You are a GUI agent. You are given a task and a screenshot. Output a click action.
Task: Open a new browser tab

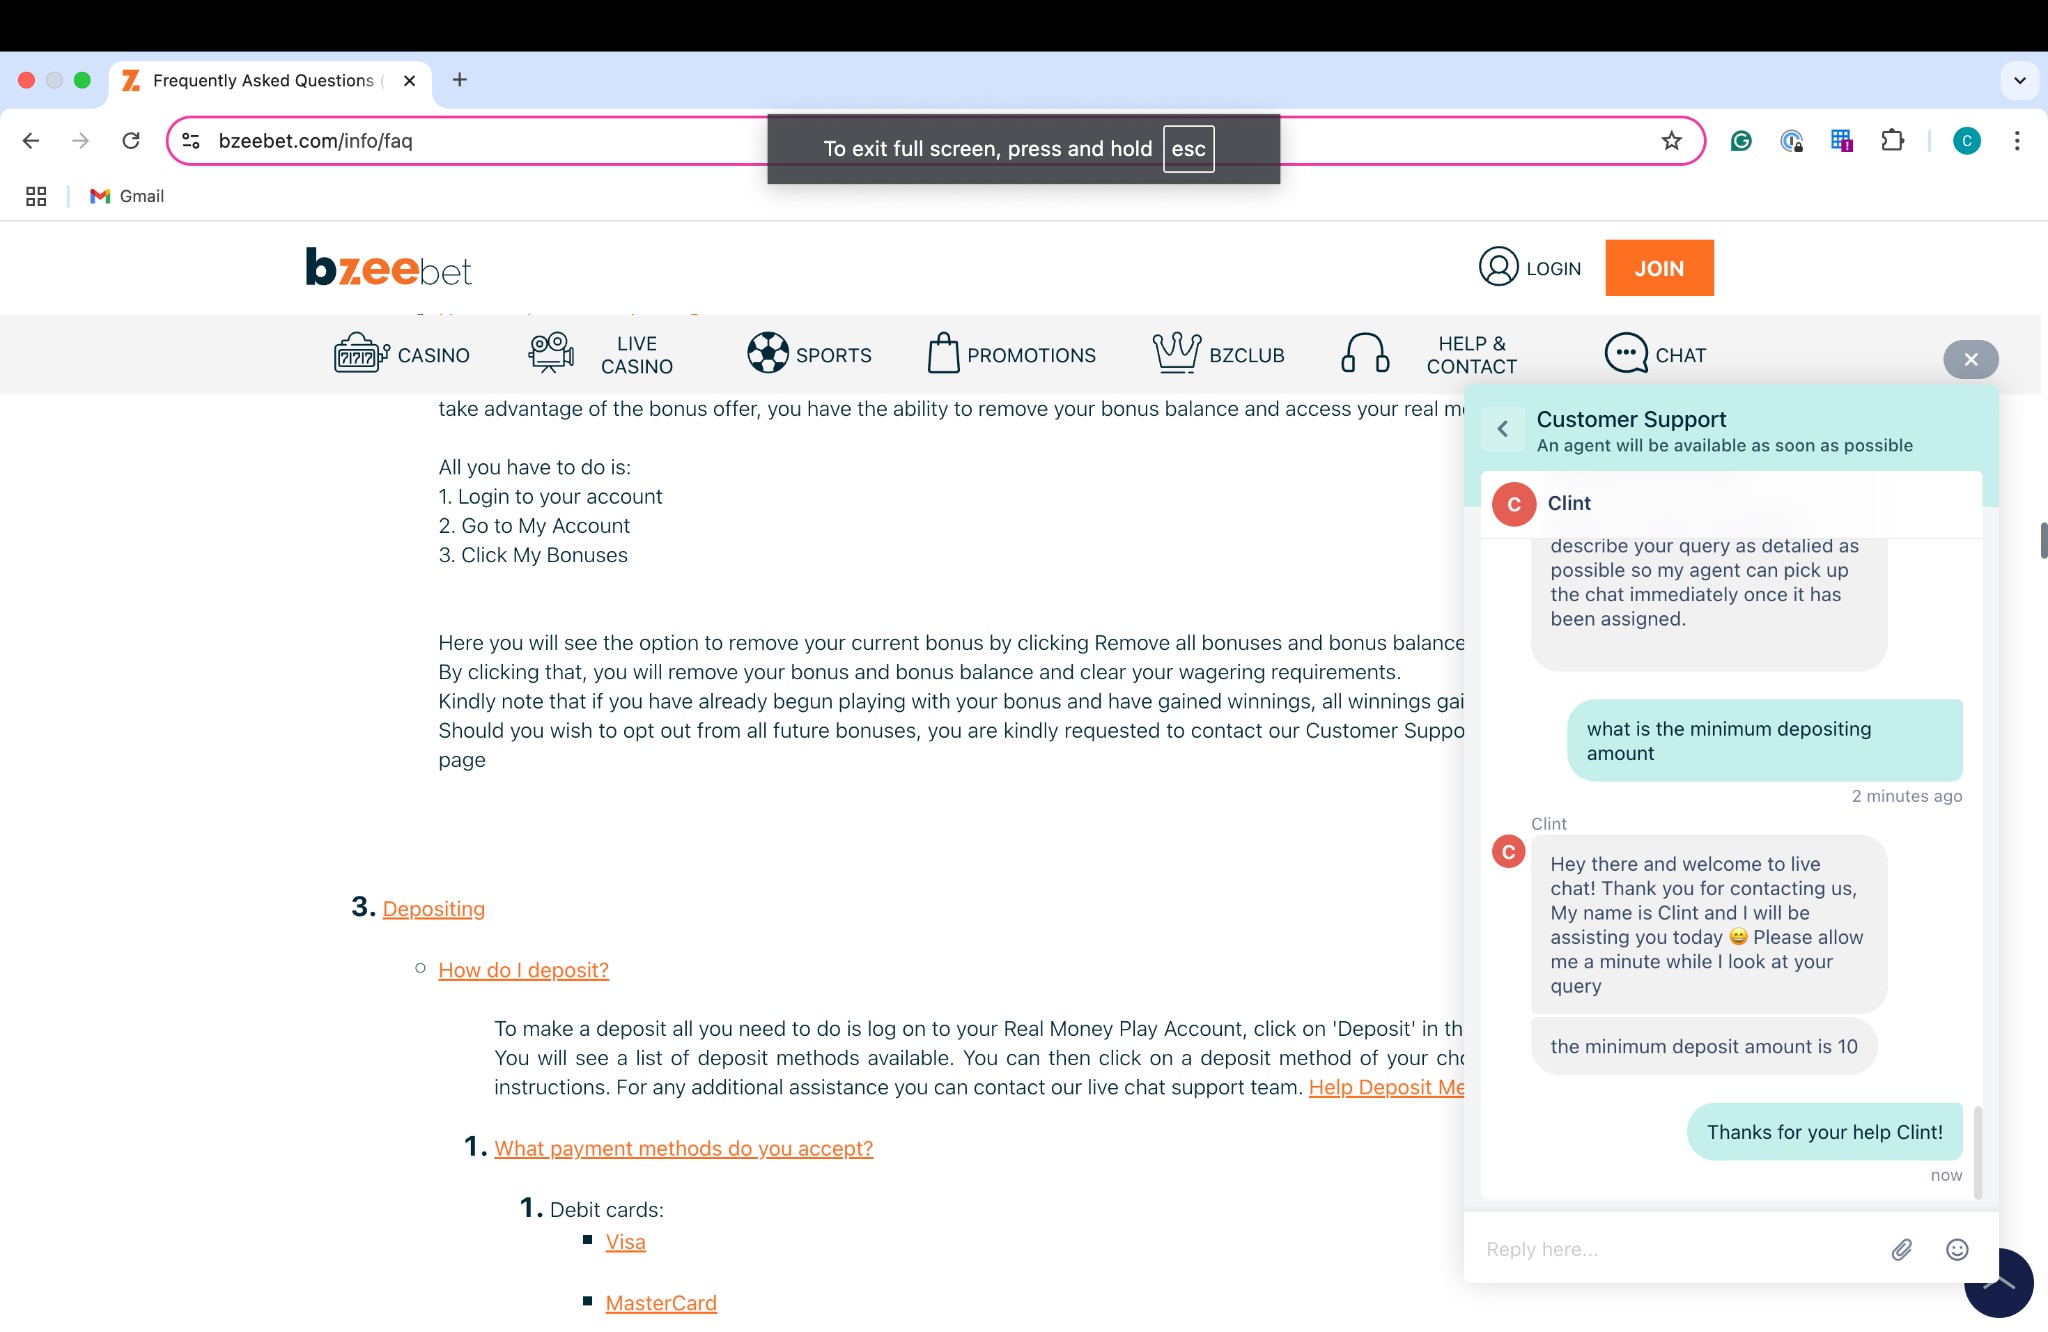(x=459, y=80)
